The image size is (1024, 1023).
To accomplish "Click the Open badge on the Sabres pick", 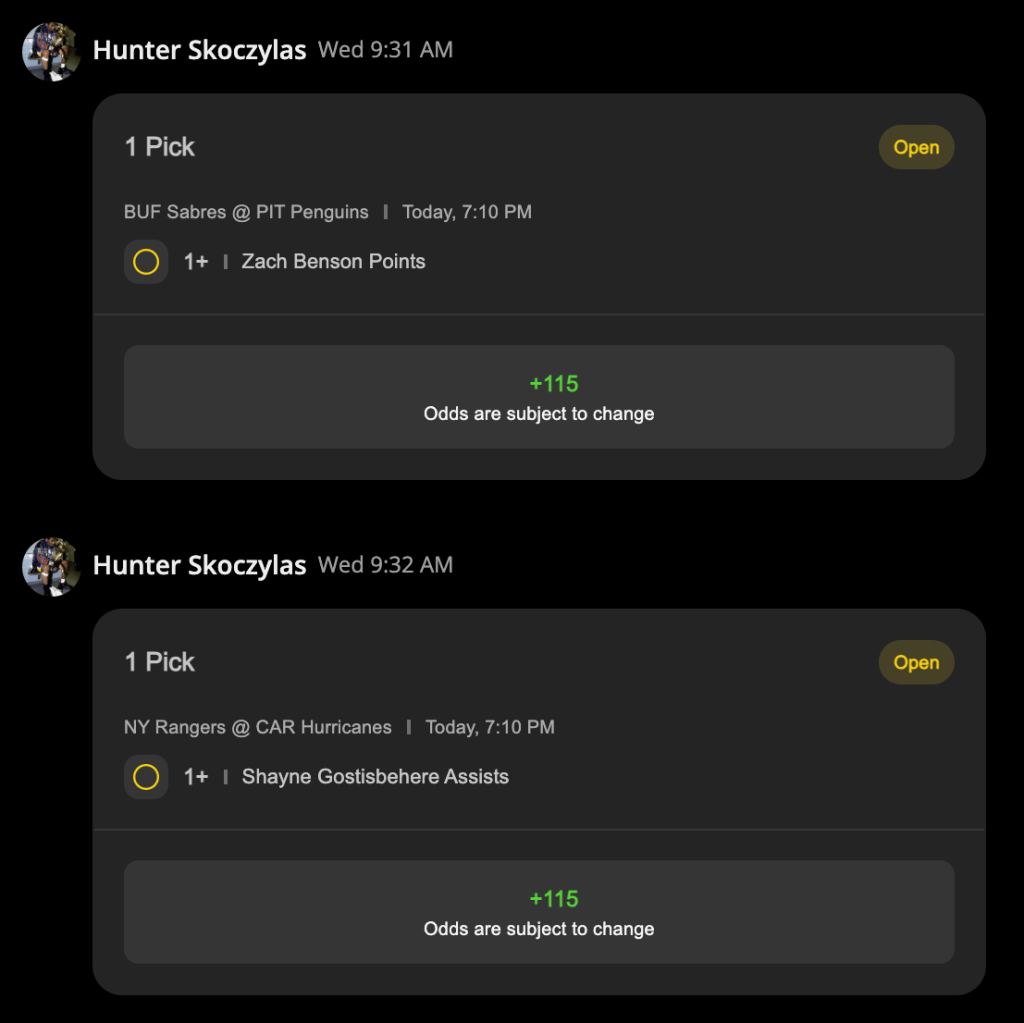I will pos(916,147).
